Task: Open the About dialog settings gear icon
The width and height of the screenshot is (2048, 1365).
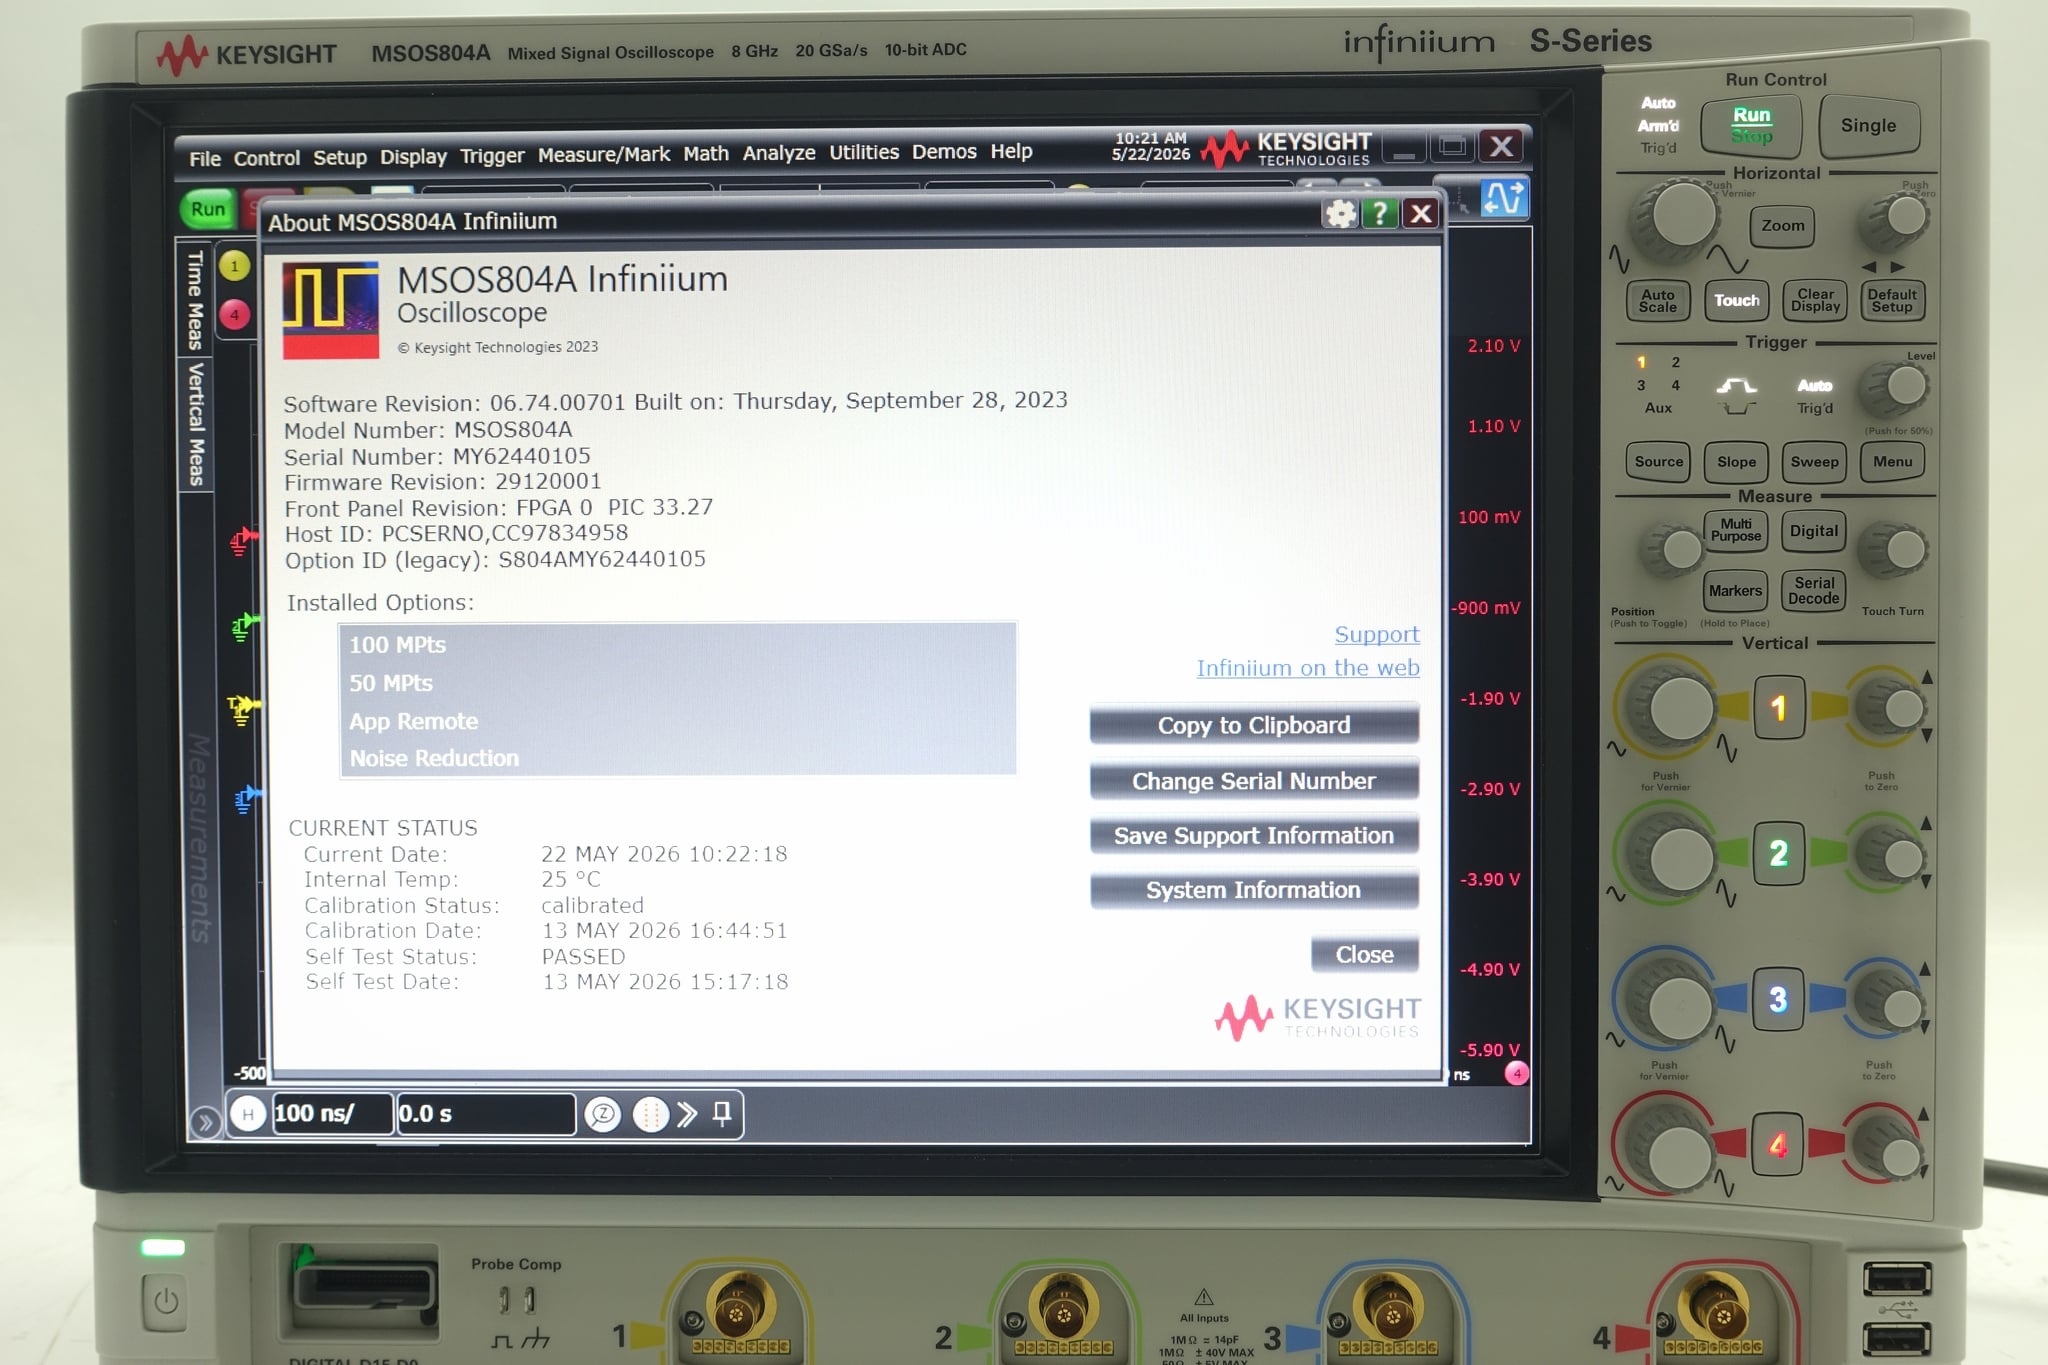Action: (x=1340, y=213)
